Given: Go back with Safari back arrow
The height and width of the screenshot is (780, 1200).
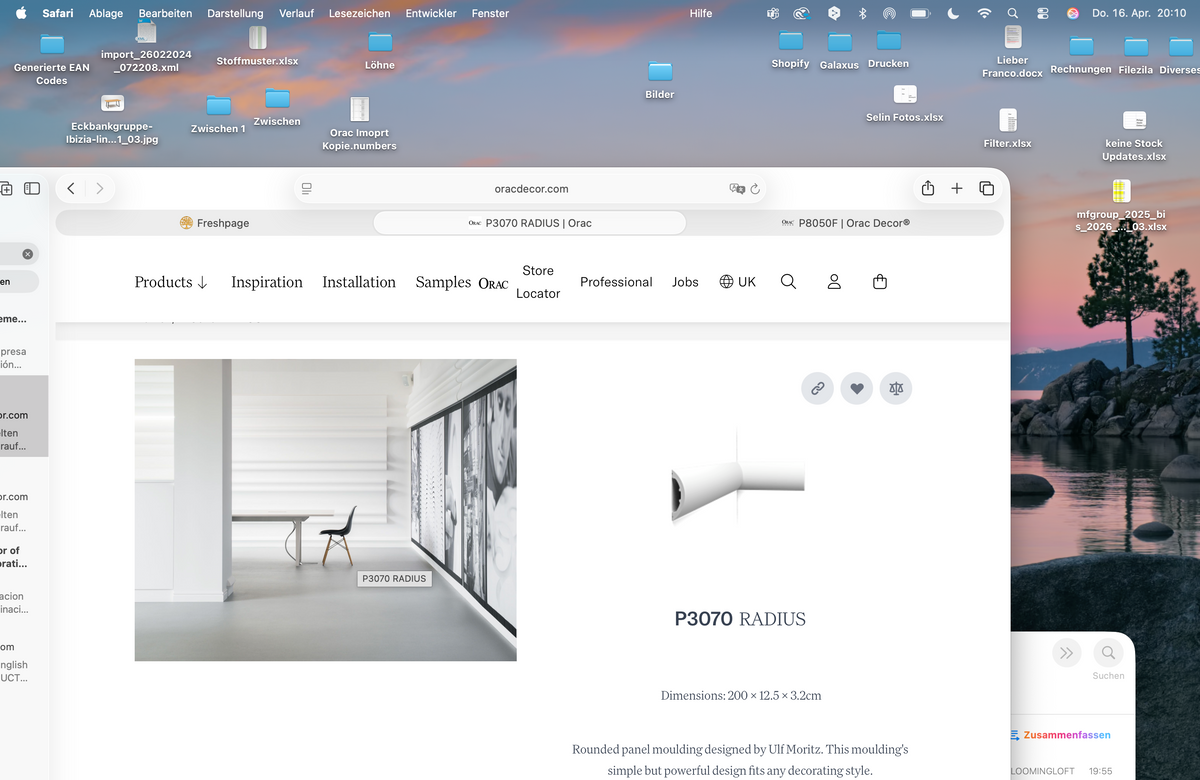Looking at the screenshot, I should pyautogui.click(x=71, y=188).
